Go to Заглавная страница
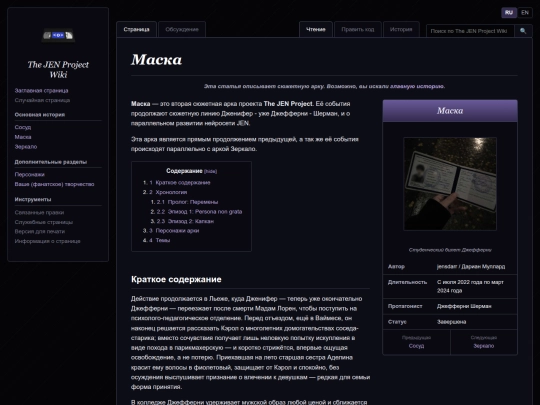This screenshot has height=405, width=540. coord(41,91)
